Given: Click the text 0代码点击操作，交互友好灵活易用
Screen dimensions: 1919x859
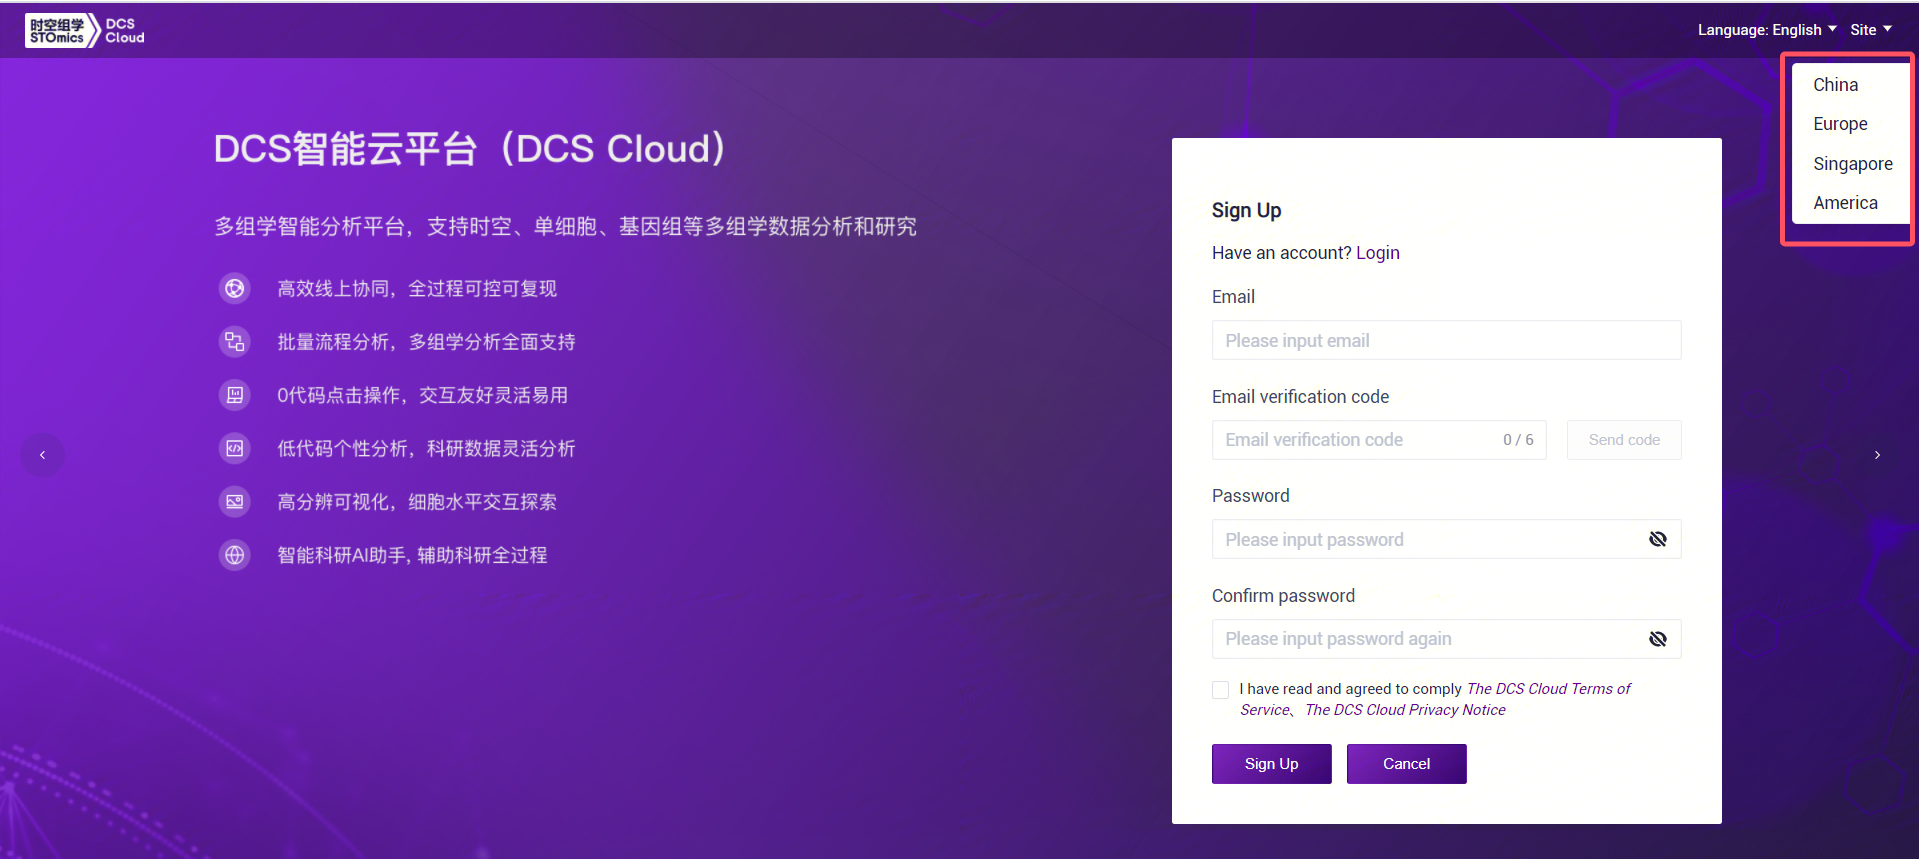Looking at the screenshot, I should click(422, 395).
